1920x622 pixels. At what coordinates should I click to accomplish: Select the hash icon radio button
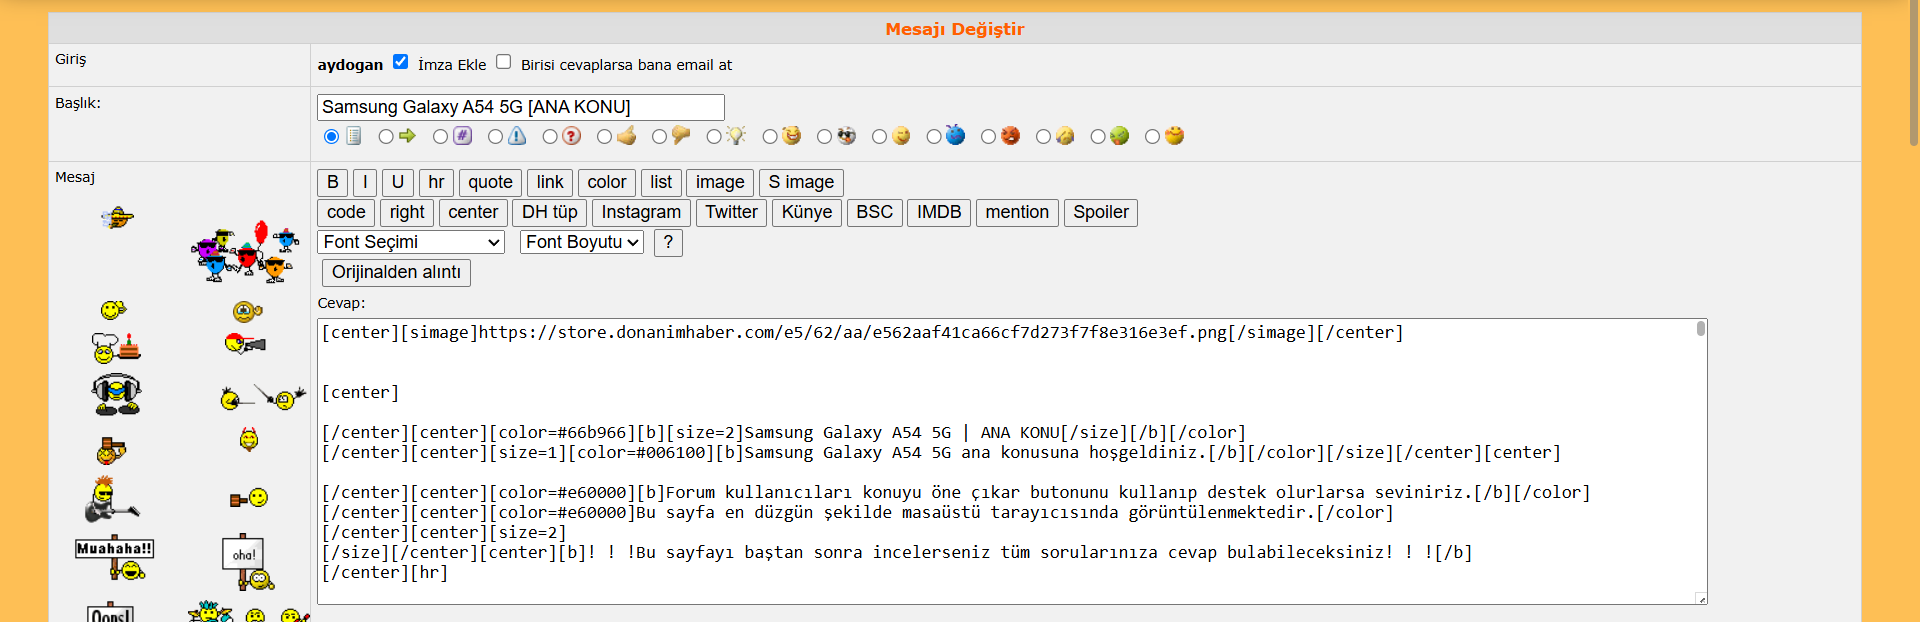coord(441,136)
